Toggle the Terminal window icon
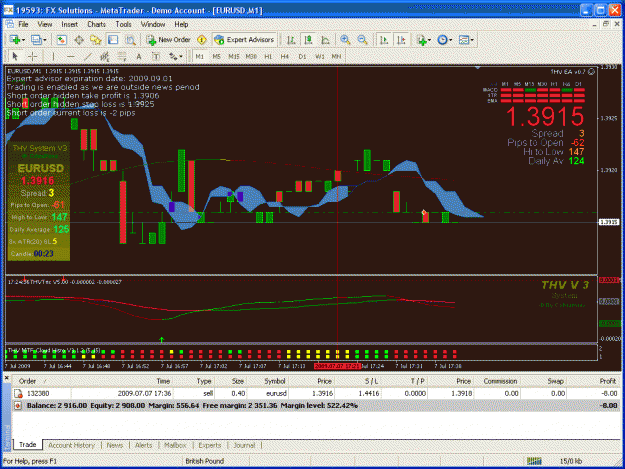The image size is (625, 469). [113, 40]
